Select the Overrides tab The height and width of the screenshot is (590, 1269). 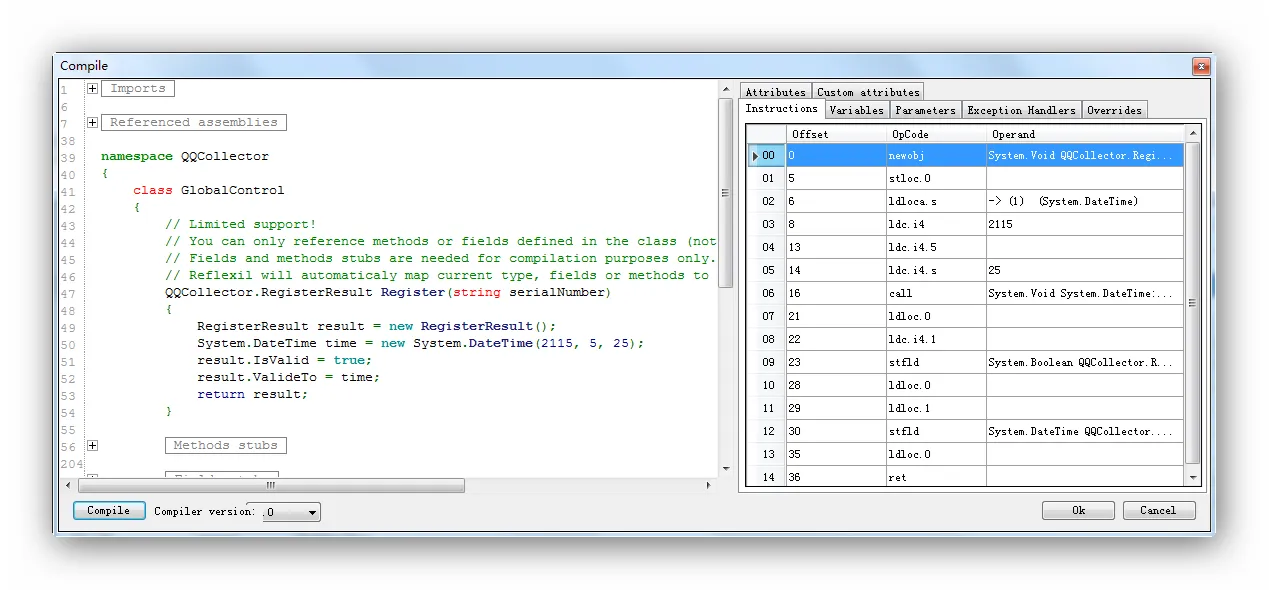pos(1114,110)
